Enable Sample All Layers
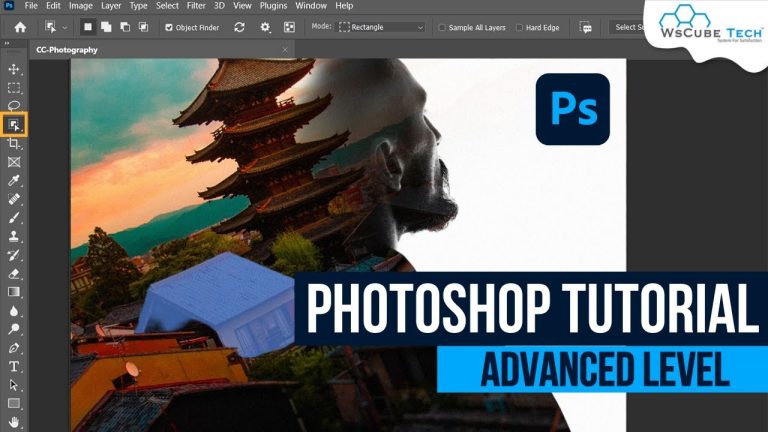Screen dimensions: 768x432 (x=443, y=27)
